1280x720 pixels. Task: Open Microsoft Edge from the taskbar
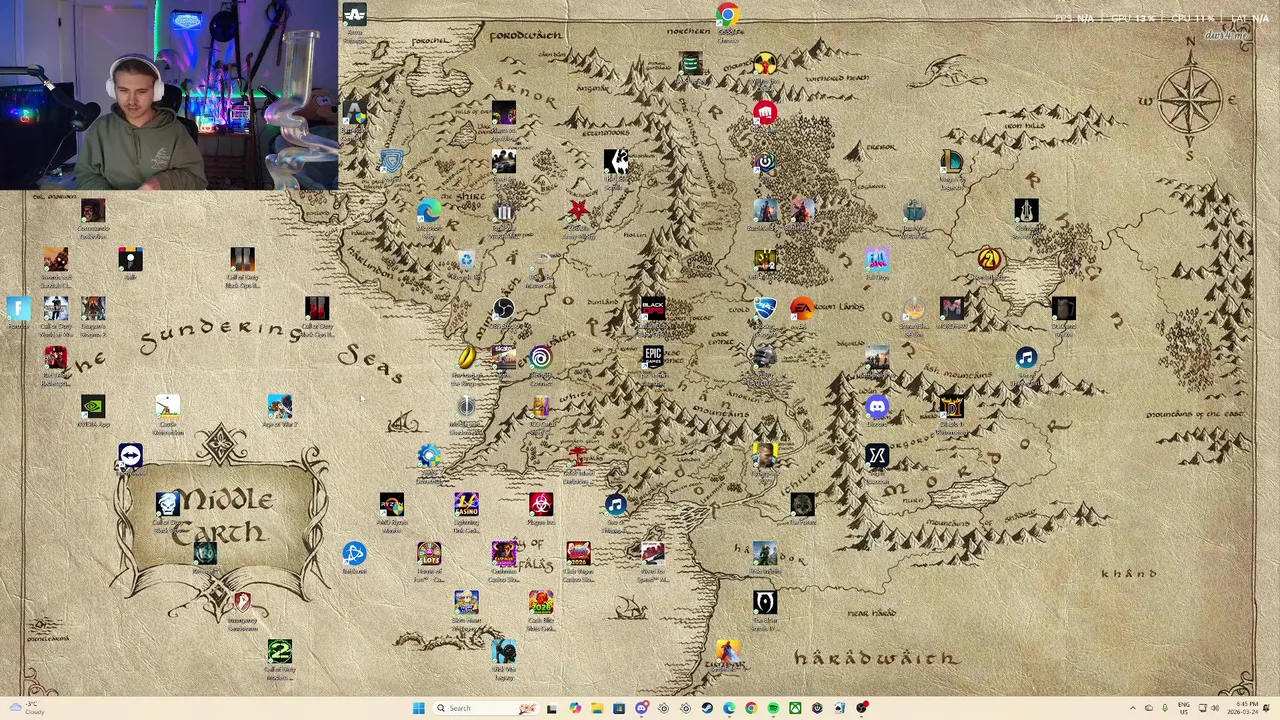coord(729,708)
